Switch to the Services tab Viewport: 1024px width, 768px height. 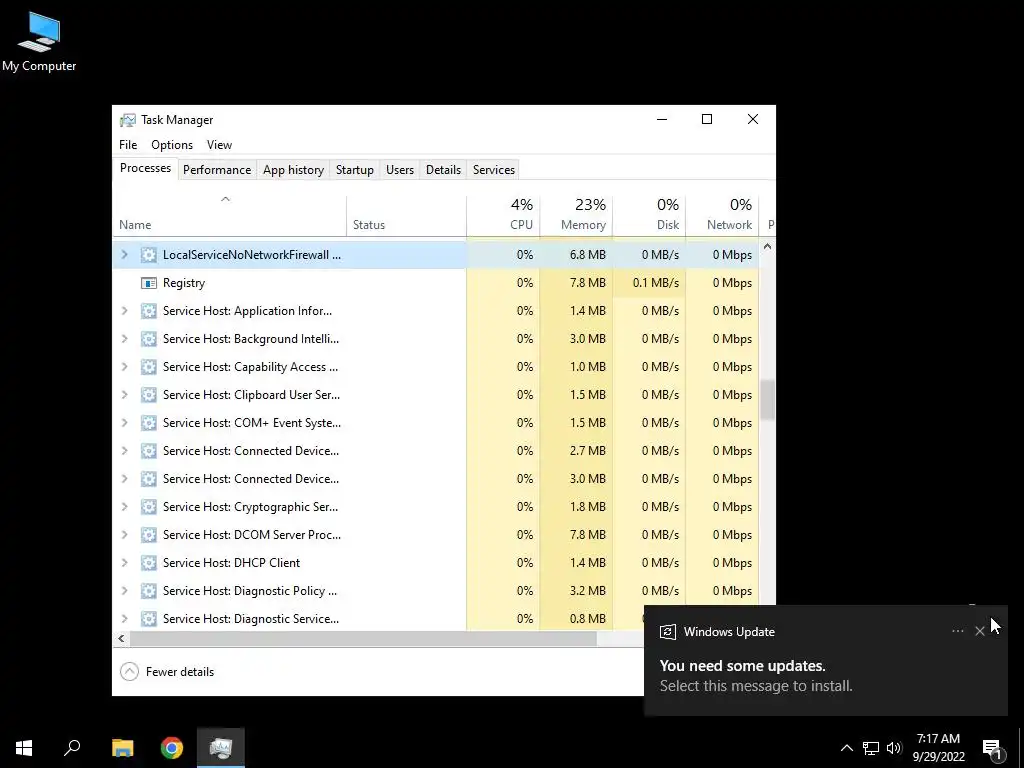pyautogui.click(x=494, y=170)
